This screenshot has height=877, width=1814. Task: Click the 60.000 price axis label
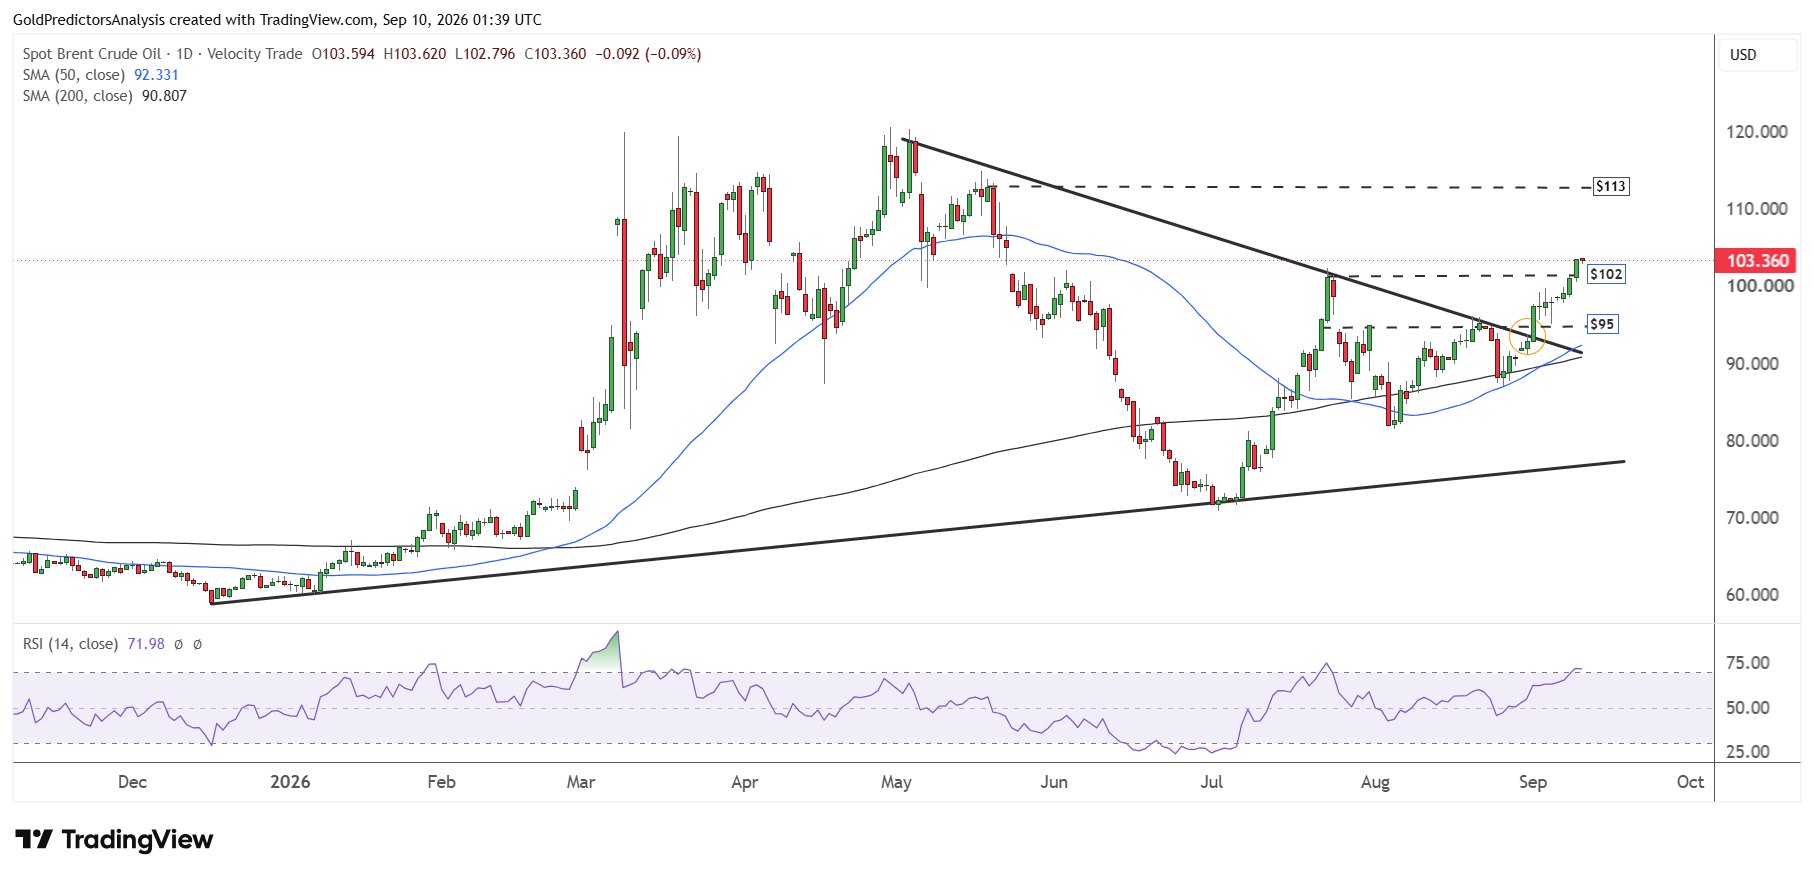1752,595
